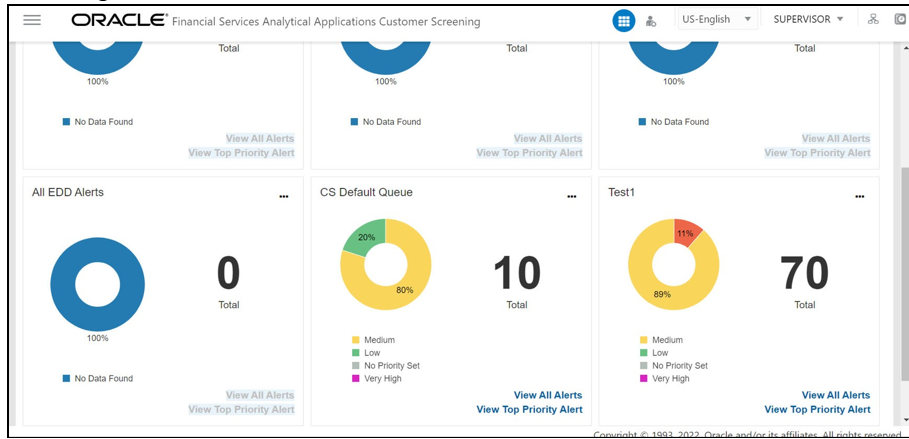Screen dimensions: 909x439
Task: Open the hamburger navigation menu
Action: (32, 20)
